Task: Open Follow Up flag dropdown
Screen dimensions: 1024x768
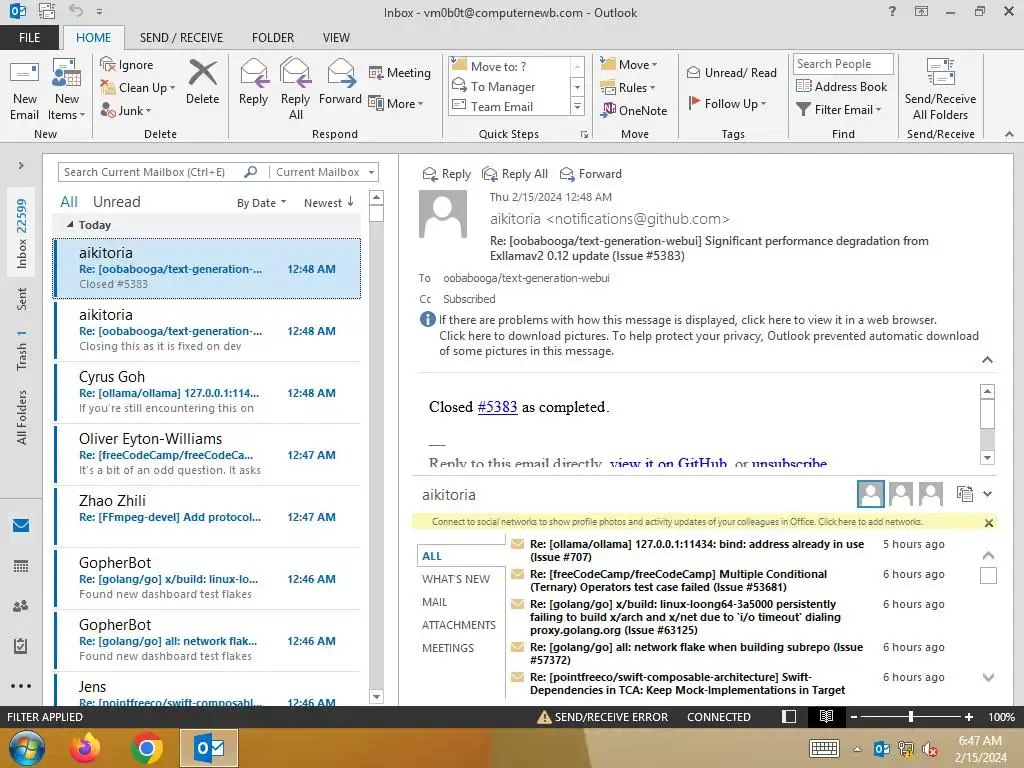Action: click(x=727, y=103)
